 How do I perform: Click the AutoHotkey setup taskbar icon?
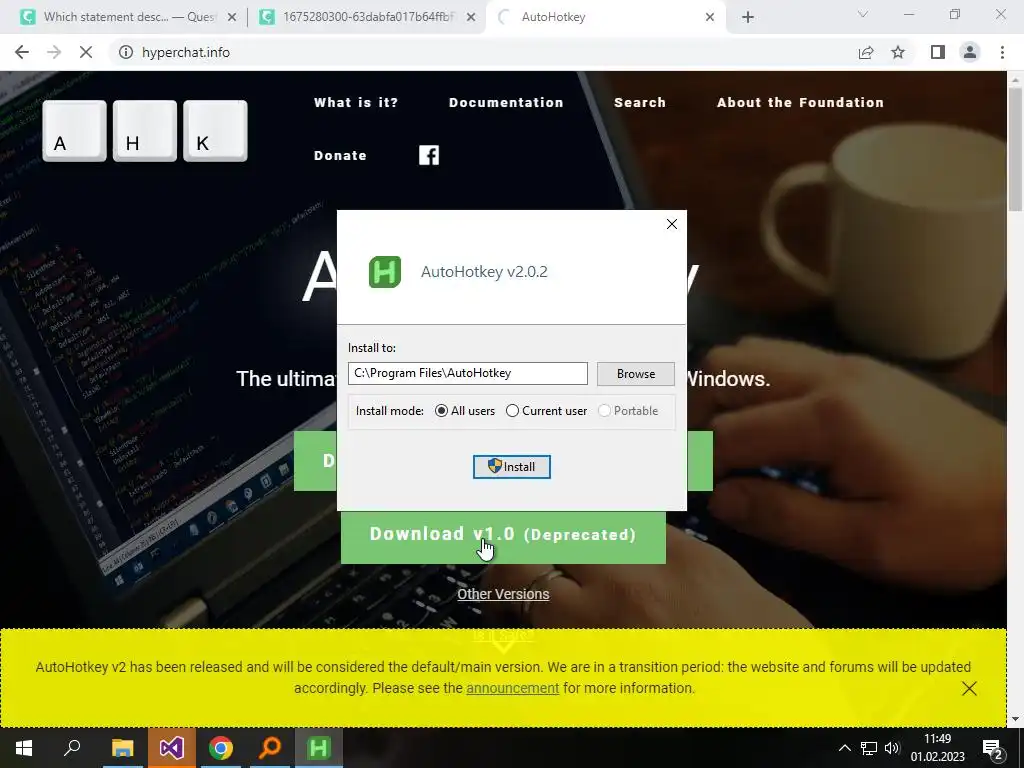(319, 748)
